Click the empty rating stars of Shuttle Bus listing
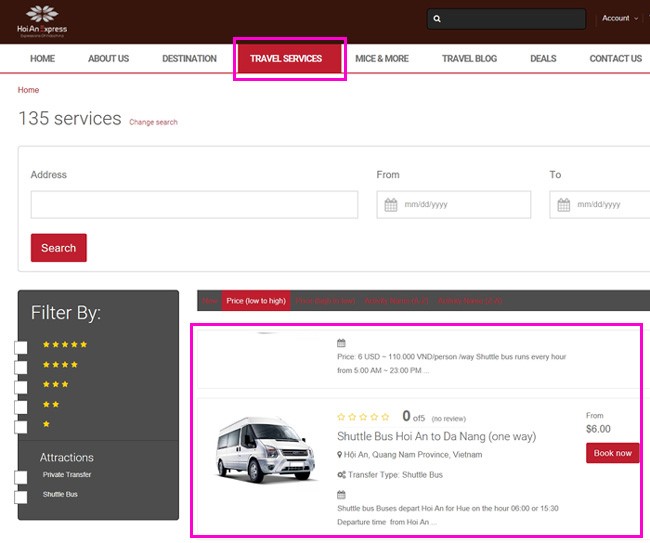 click(x=364, y=417)
